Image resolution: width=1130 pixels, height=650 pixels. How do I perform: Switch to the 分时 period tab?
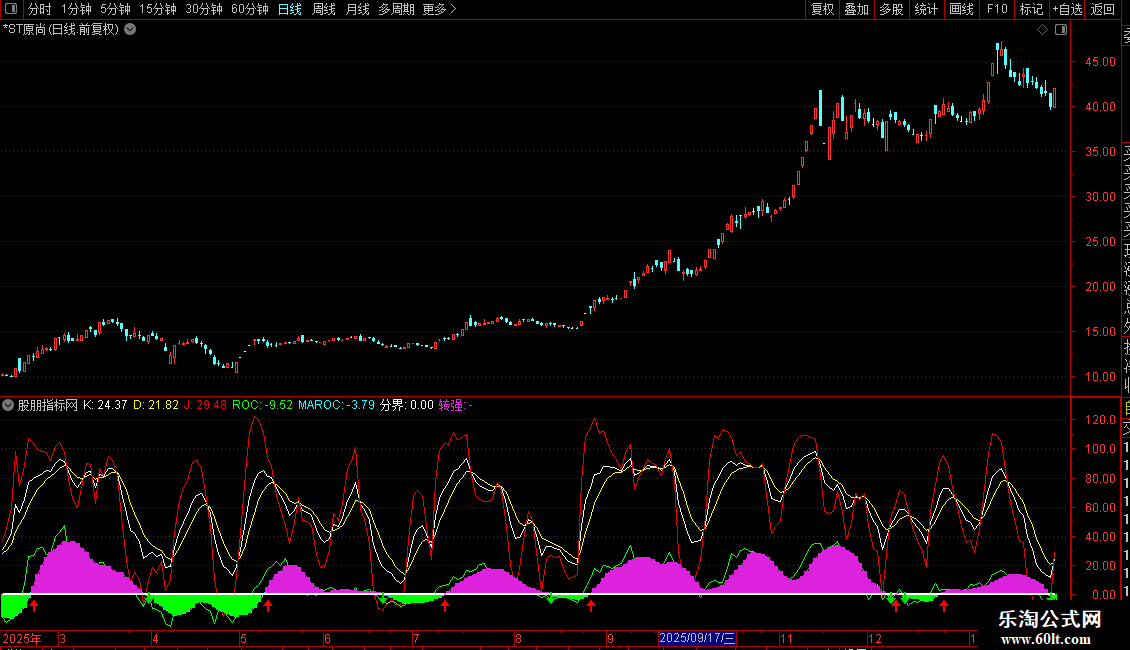(x=40, y=9)
